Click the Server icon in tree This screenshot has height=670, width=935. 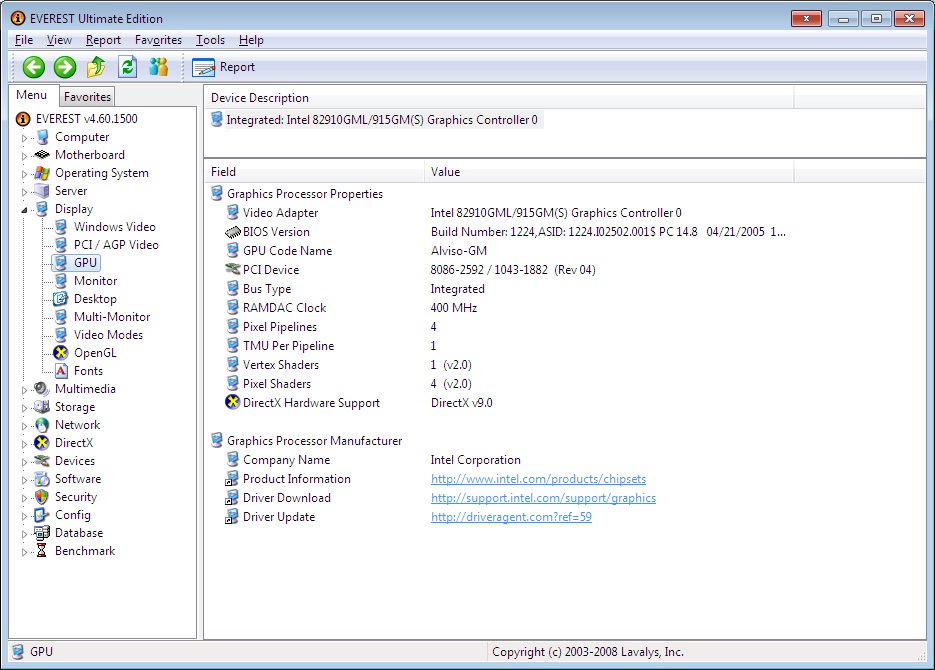[x=42, y=191]
